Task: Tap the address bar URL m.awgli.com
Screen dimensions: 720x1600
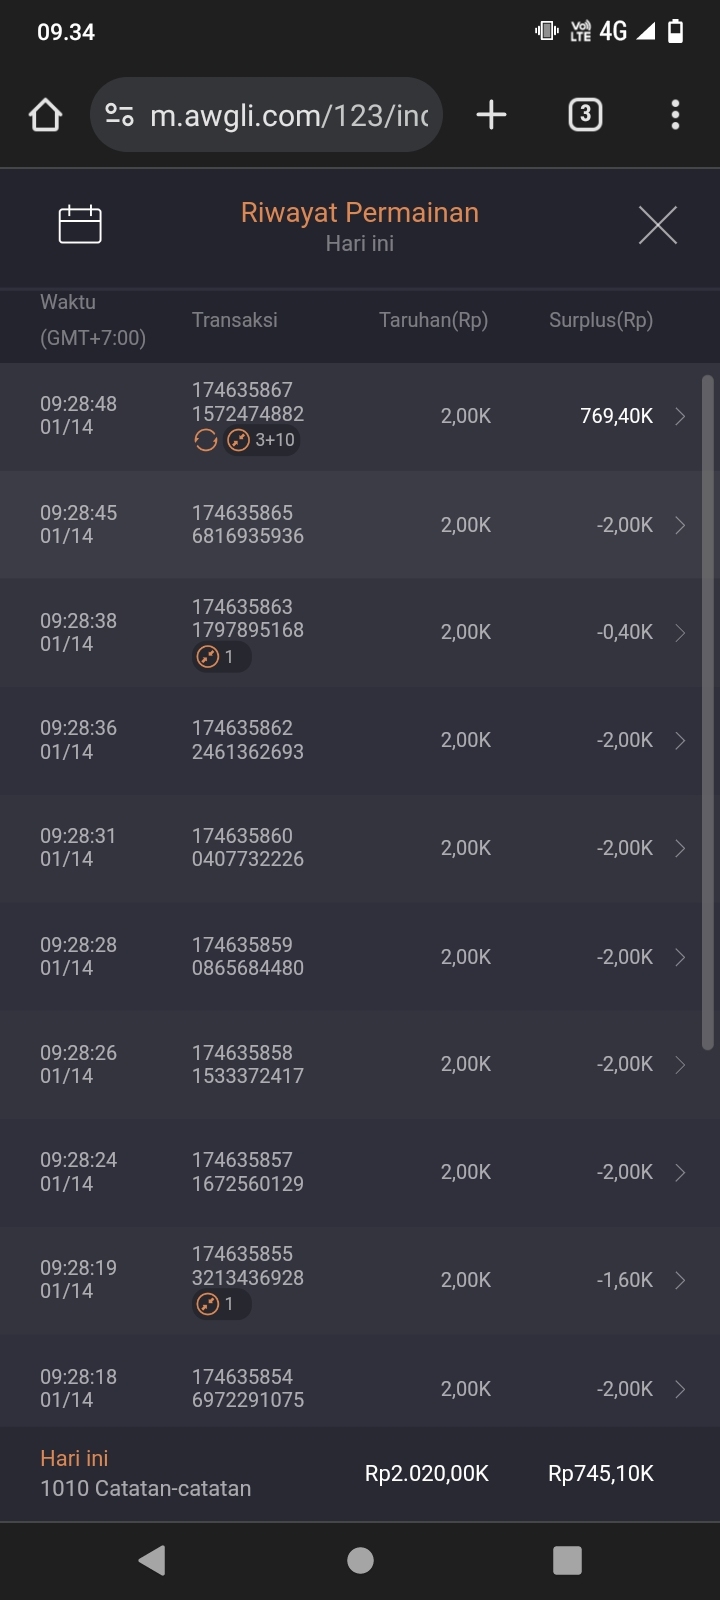Action: coord(288,116)
